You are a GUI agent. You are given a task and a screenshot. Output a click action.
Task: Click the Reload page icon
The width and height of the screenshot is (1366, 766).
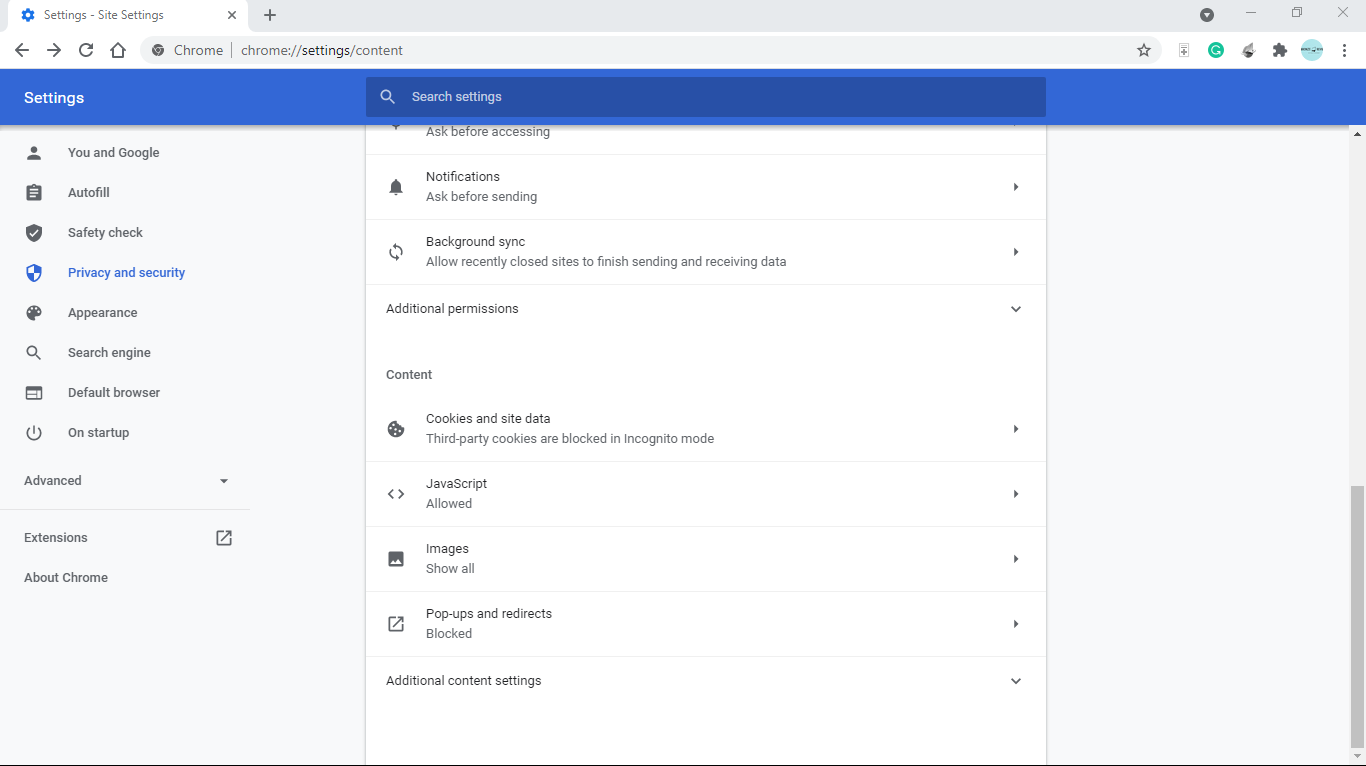(86, 50)
